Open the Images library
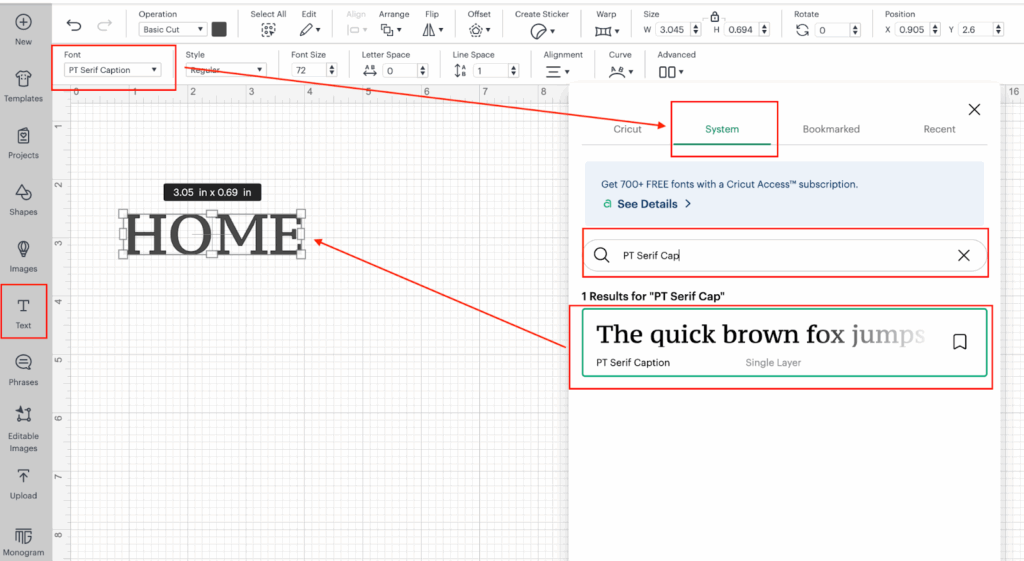The image size is (1024, 561). (x=23, y=255)
